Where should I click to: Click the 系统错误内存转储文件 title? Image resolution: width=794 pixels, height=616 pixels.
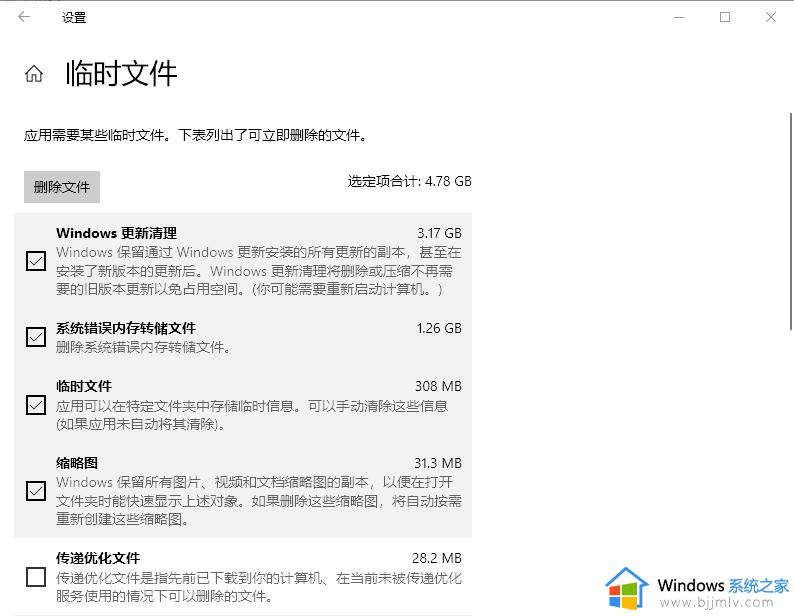[126, 328]
